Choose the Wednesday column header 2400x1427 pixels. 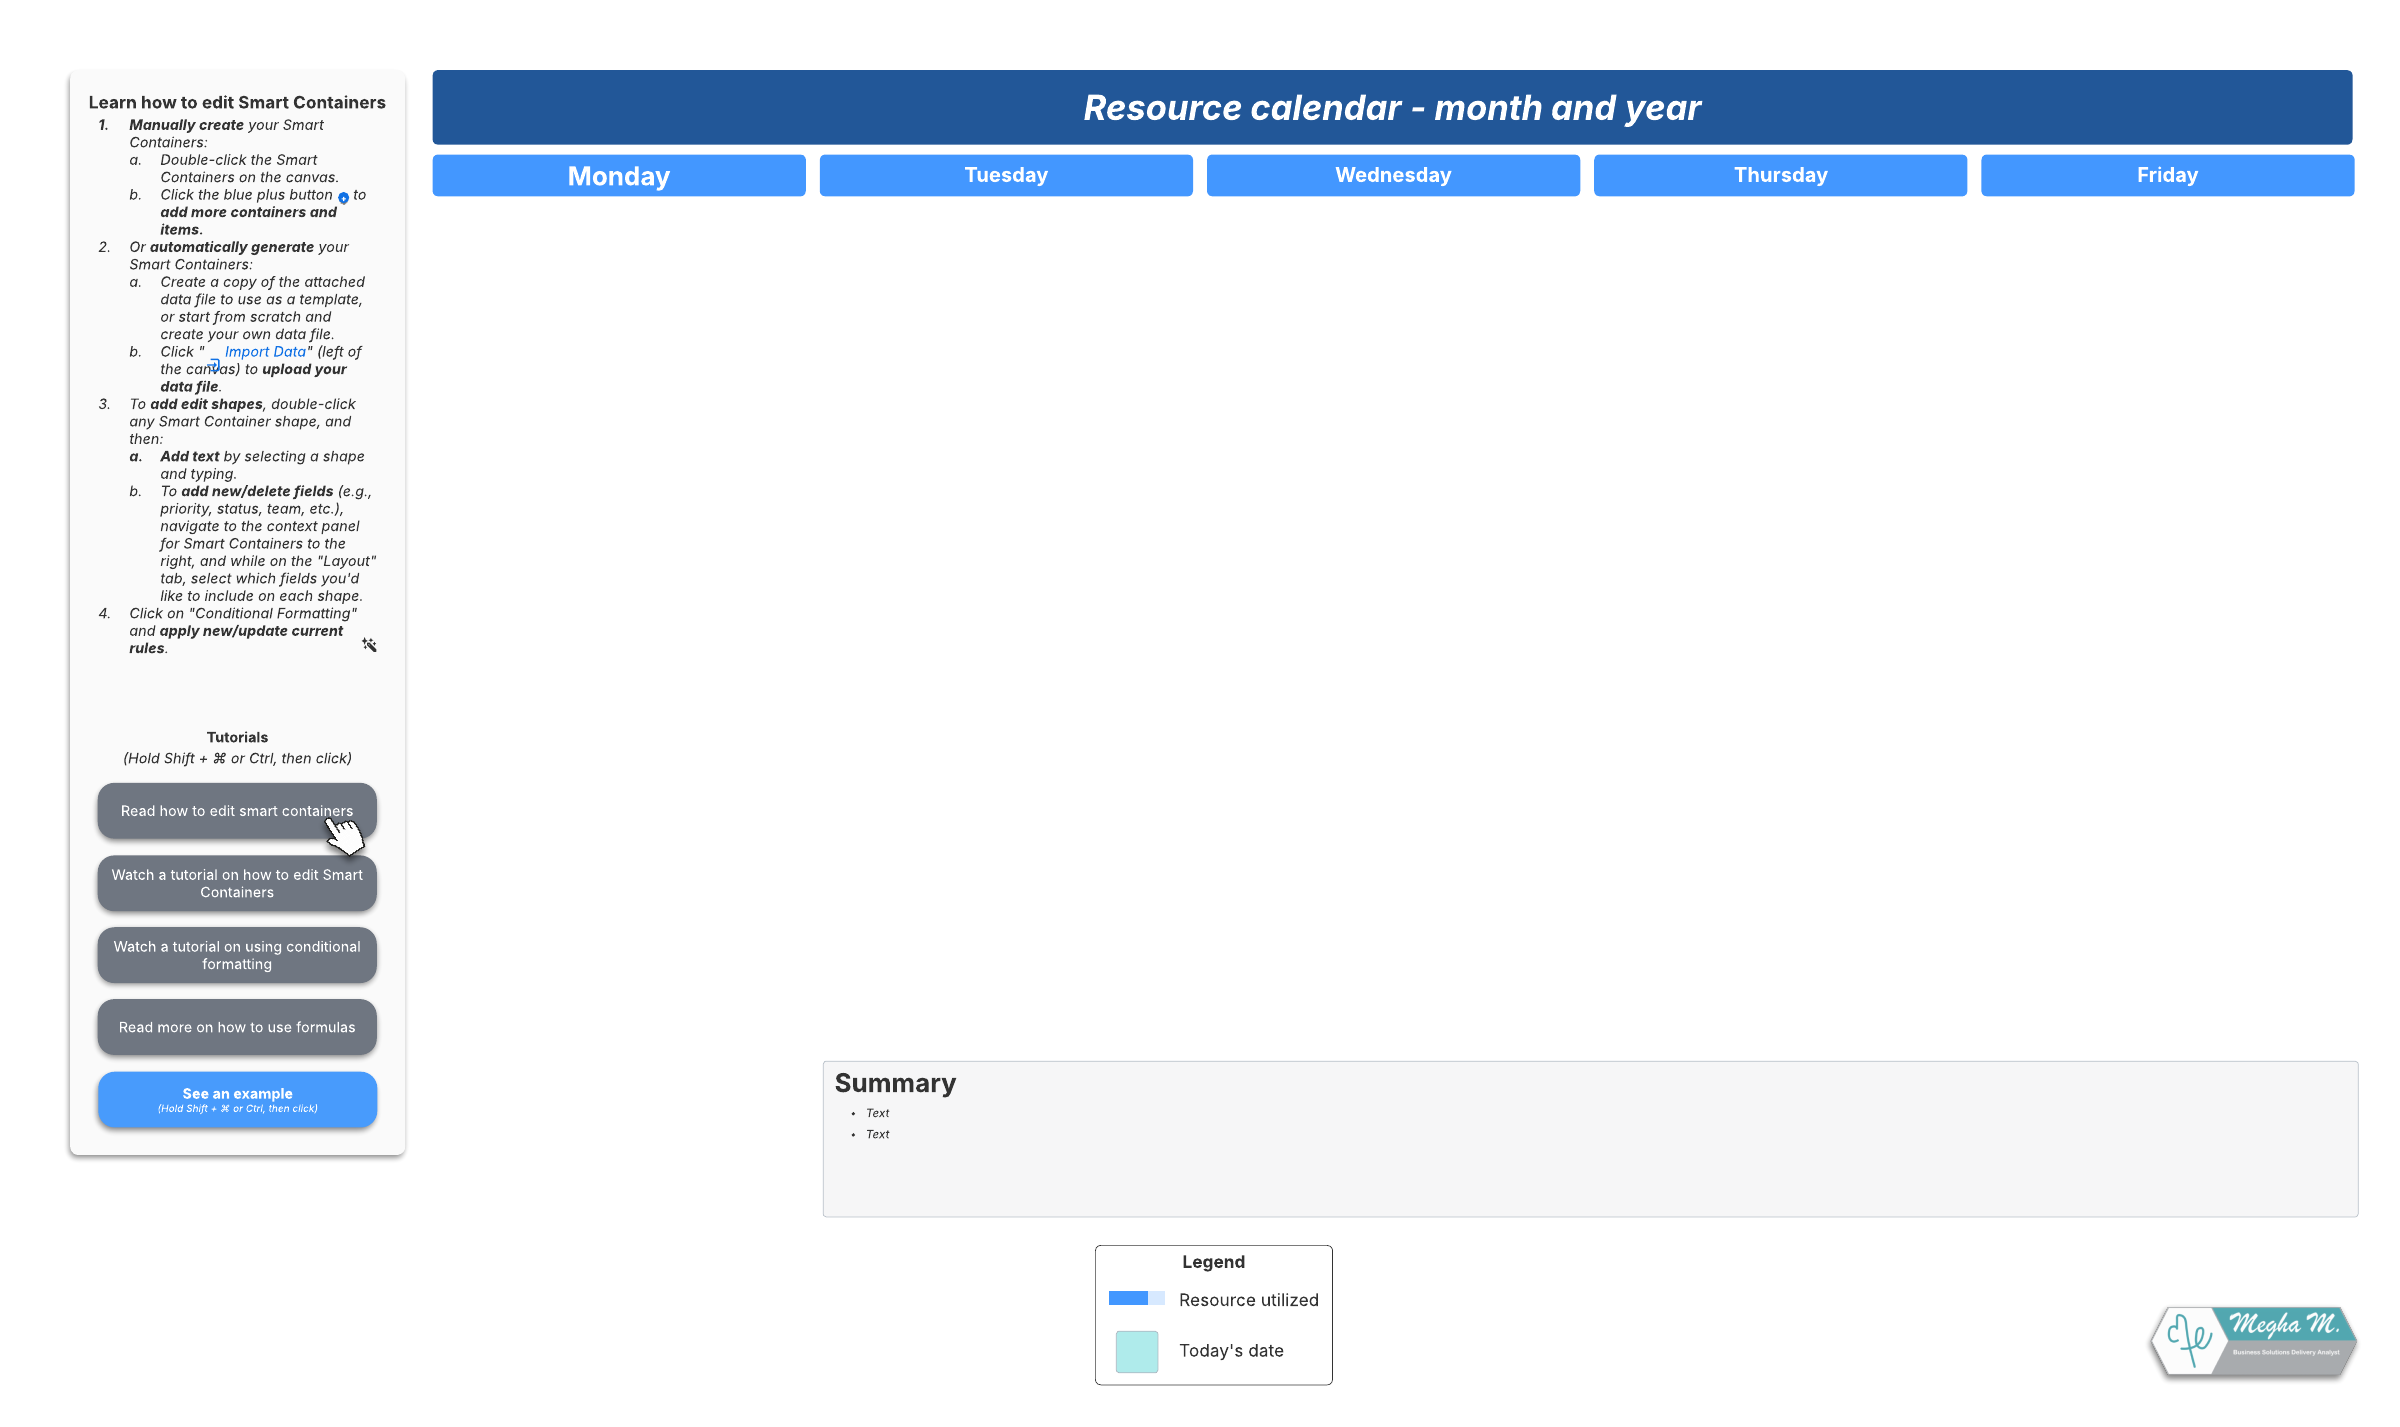tap(1393, 176)
